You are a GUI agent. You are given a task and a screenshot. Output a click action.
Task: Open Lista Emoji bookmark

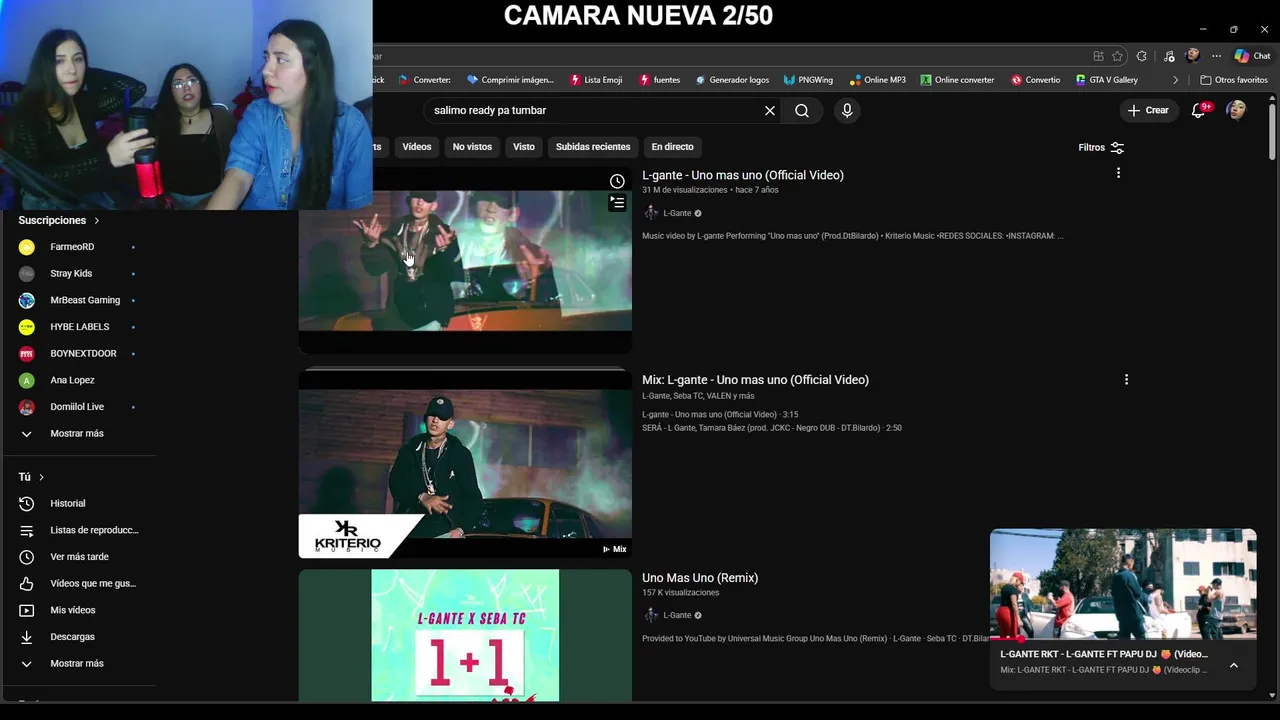point(595,80)
